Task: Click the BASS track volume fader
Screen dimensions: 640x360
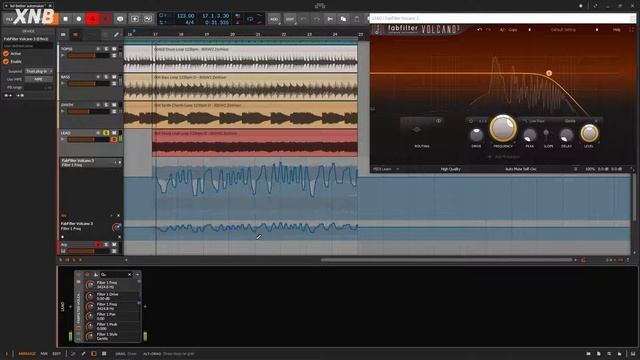Action: pyautogui.click(x=88, y=83)
